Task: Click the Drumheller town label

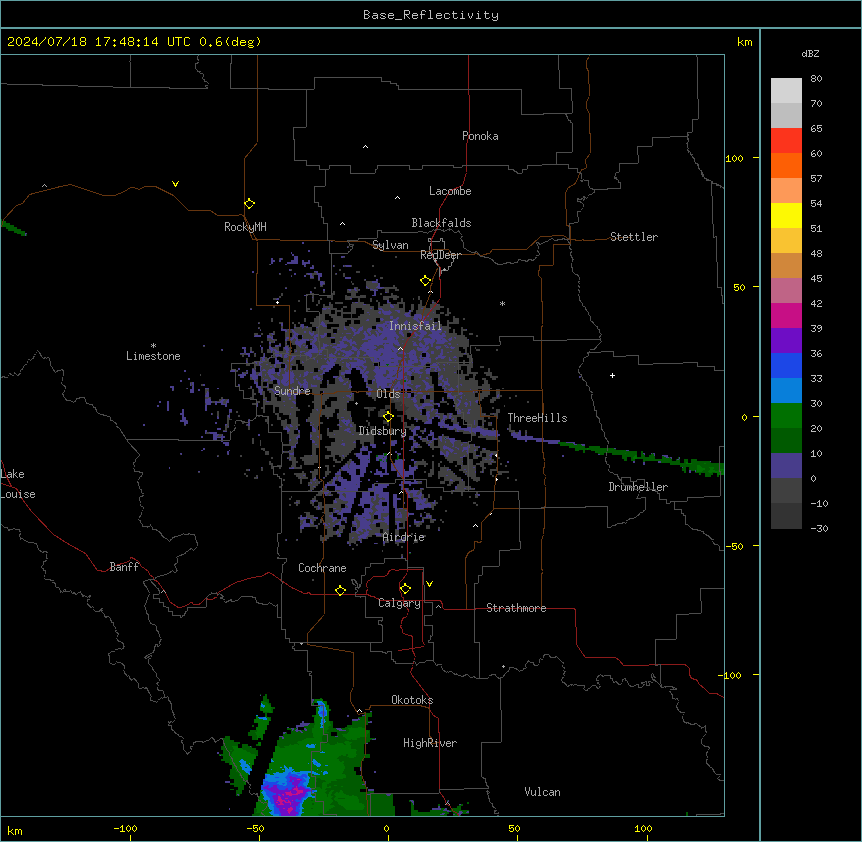Action: pos(638,487)
